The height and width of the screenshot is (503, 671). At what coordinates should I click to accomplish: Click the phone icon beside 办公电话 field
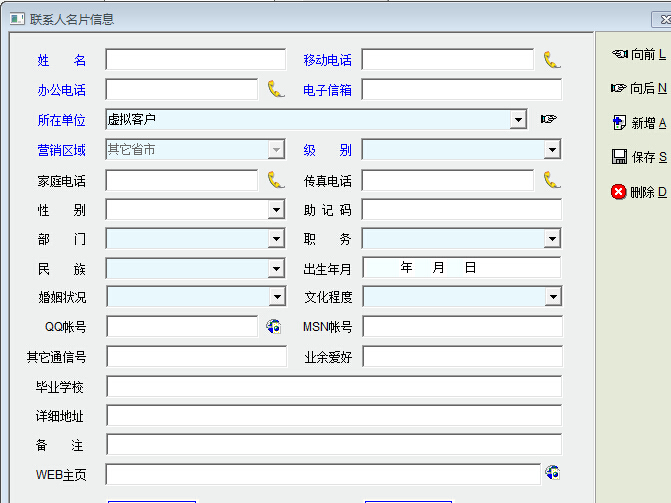click(276, 89)
